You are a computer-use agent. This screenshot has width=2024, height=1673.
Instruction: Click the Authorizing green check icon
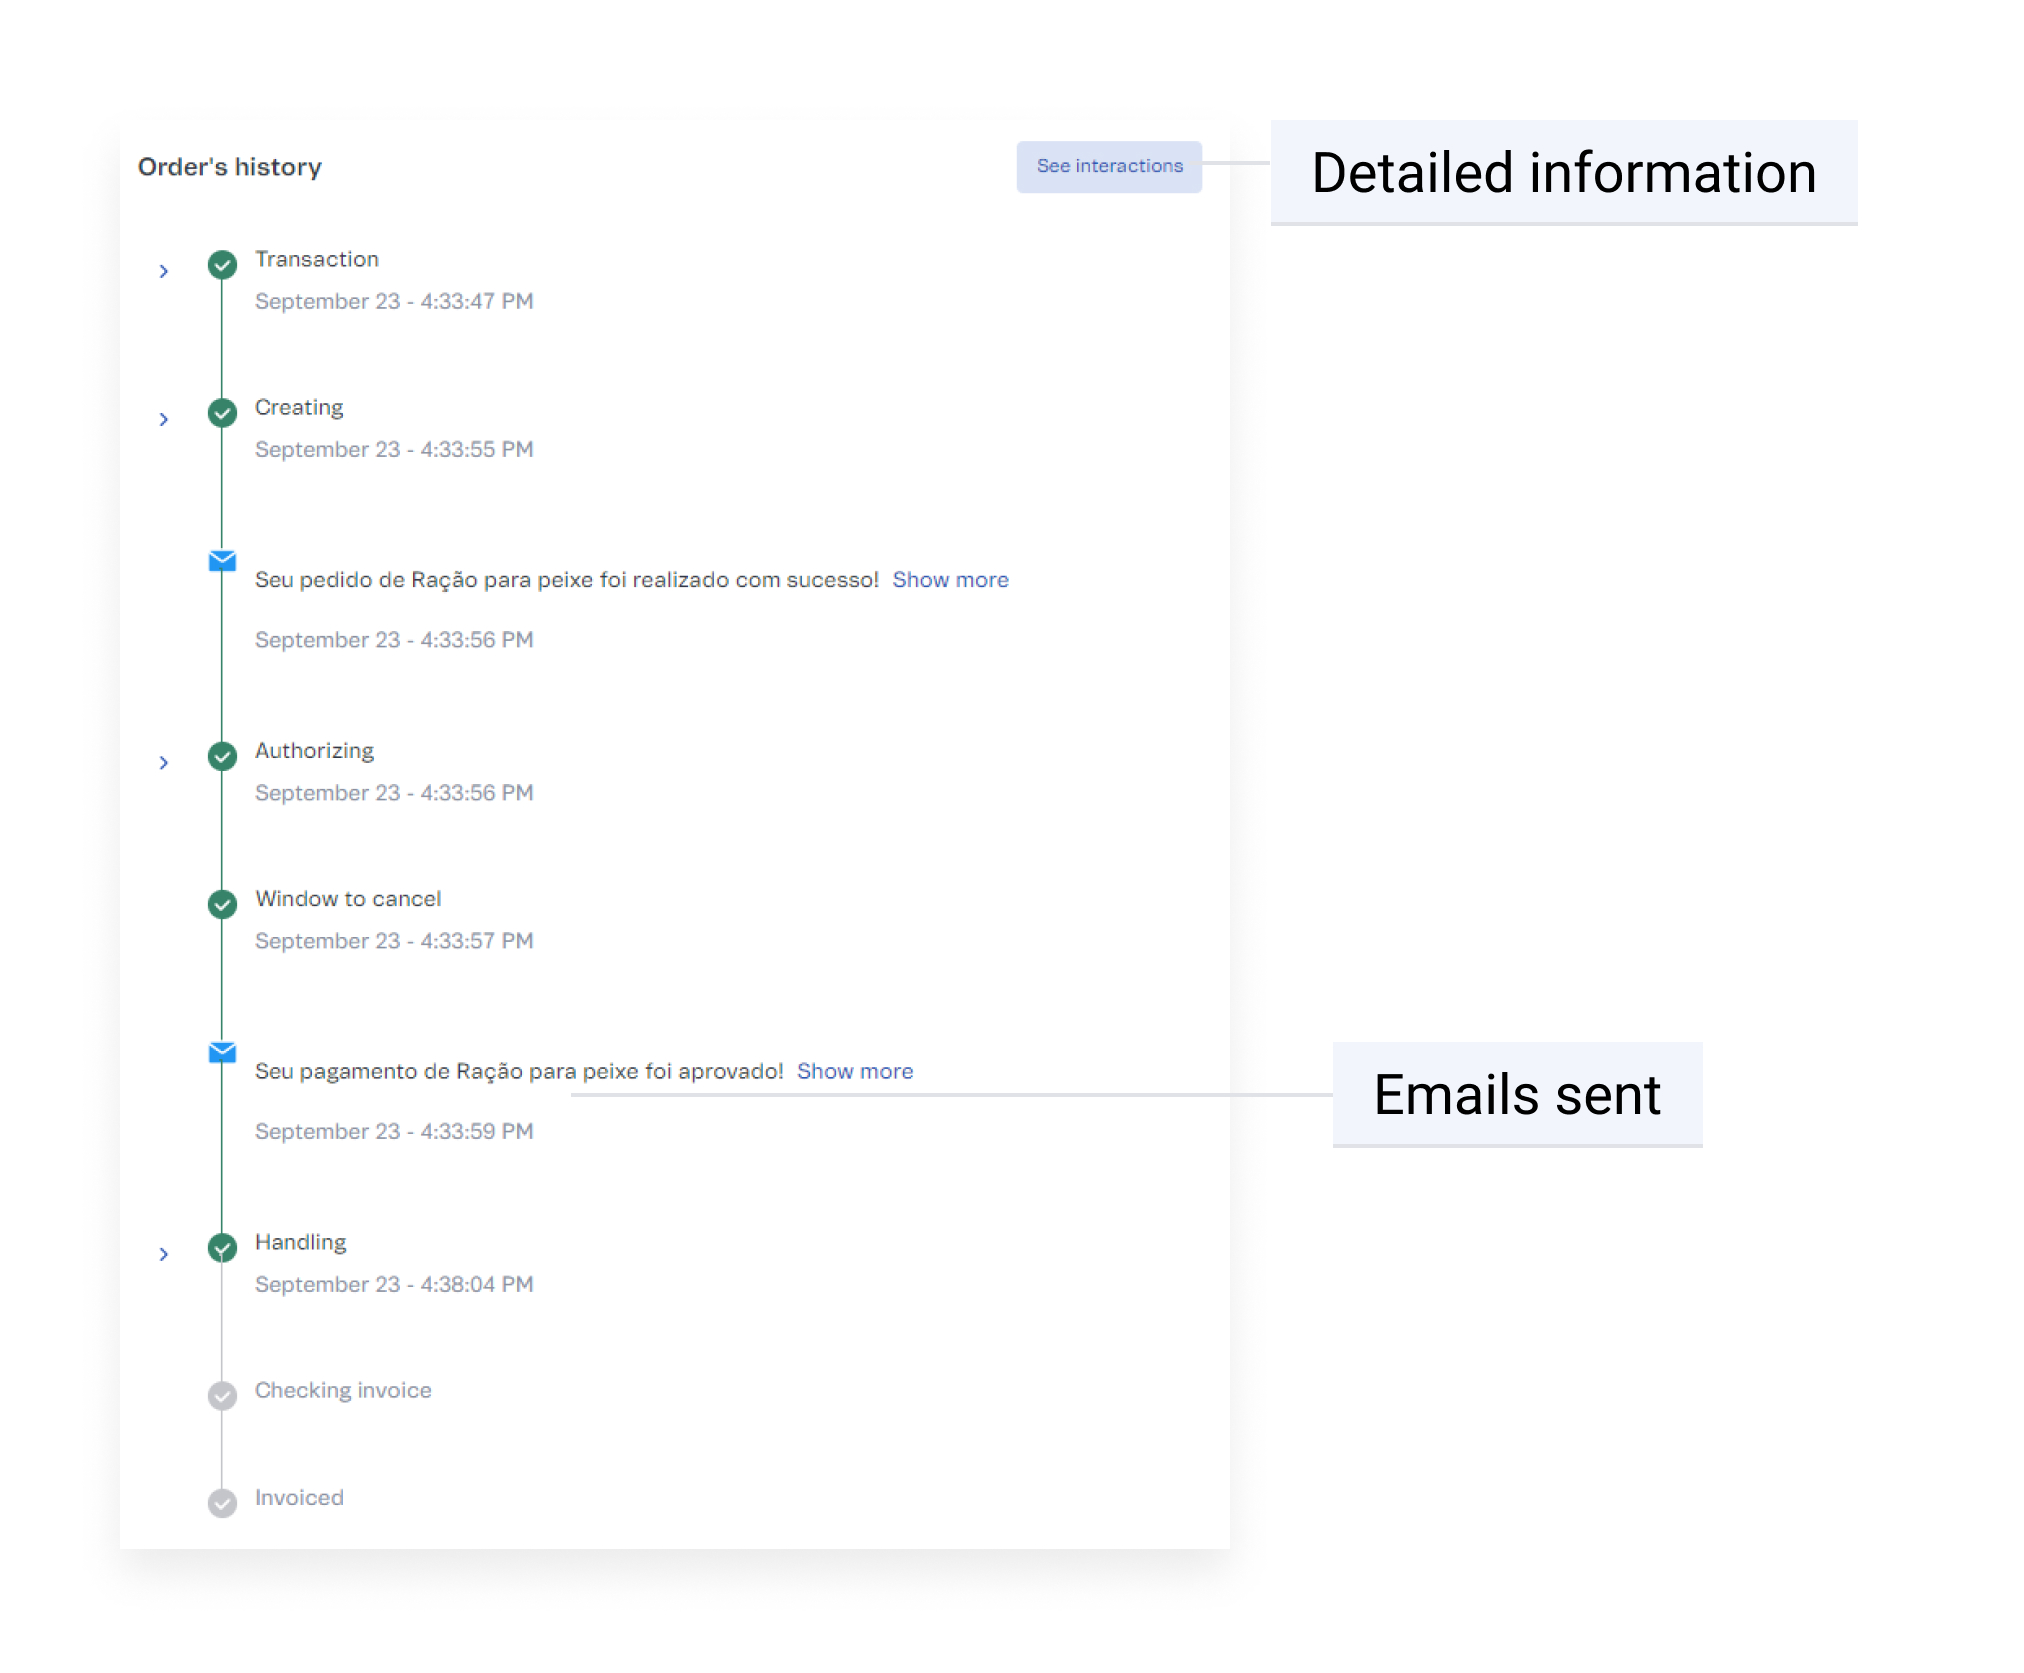(x=222, y=756)
